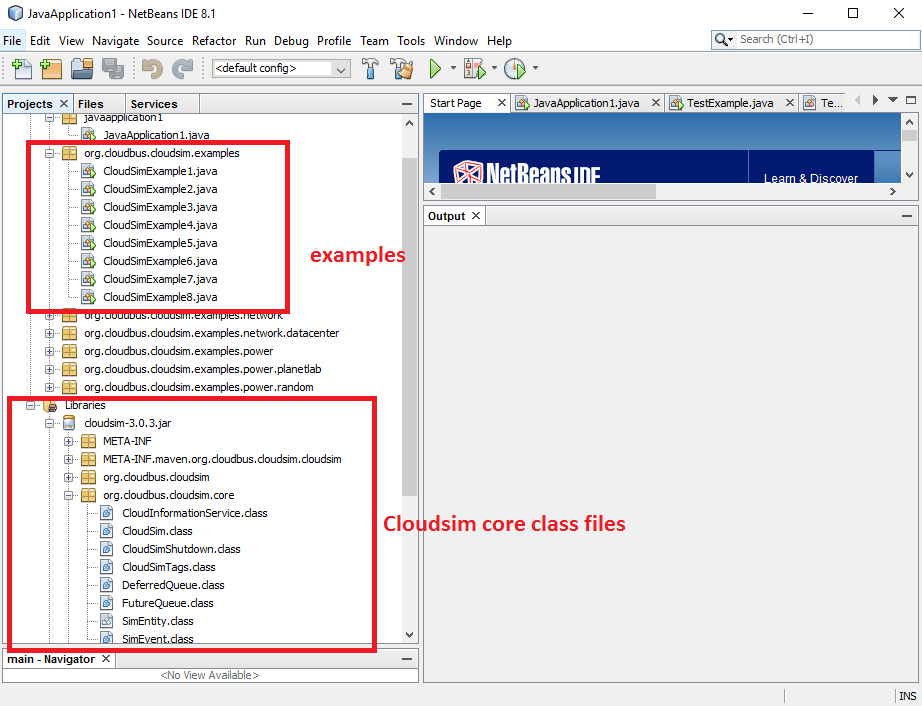Select the org.cloudbus.cloudsim.examples.power package
The height and width of the screenshot is (706, 922).
(179, 352)
